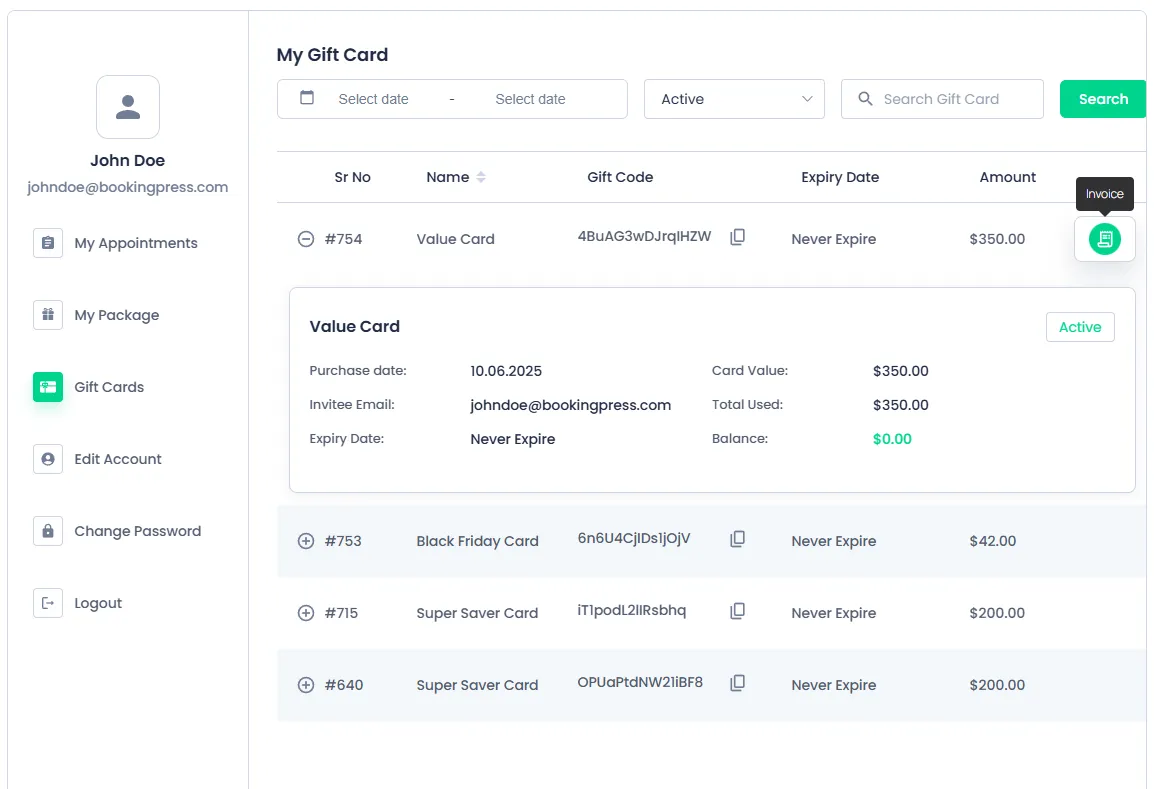Focus the Search Gift Card input

[942, 99]
